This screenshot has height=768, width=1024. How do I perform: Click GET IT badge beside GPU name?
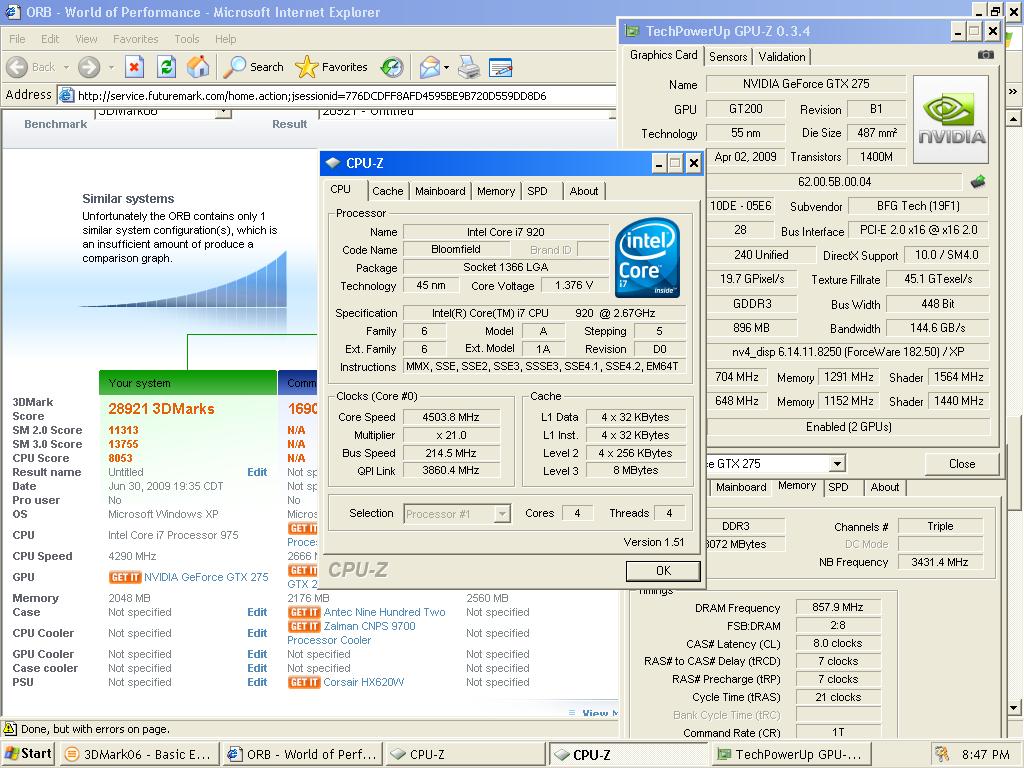pos(125,577)
